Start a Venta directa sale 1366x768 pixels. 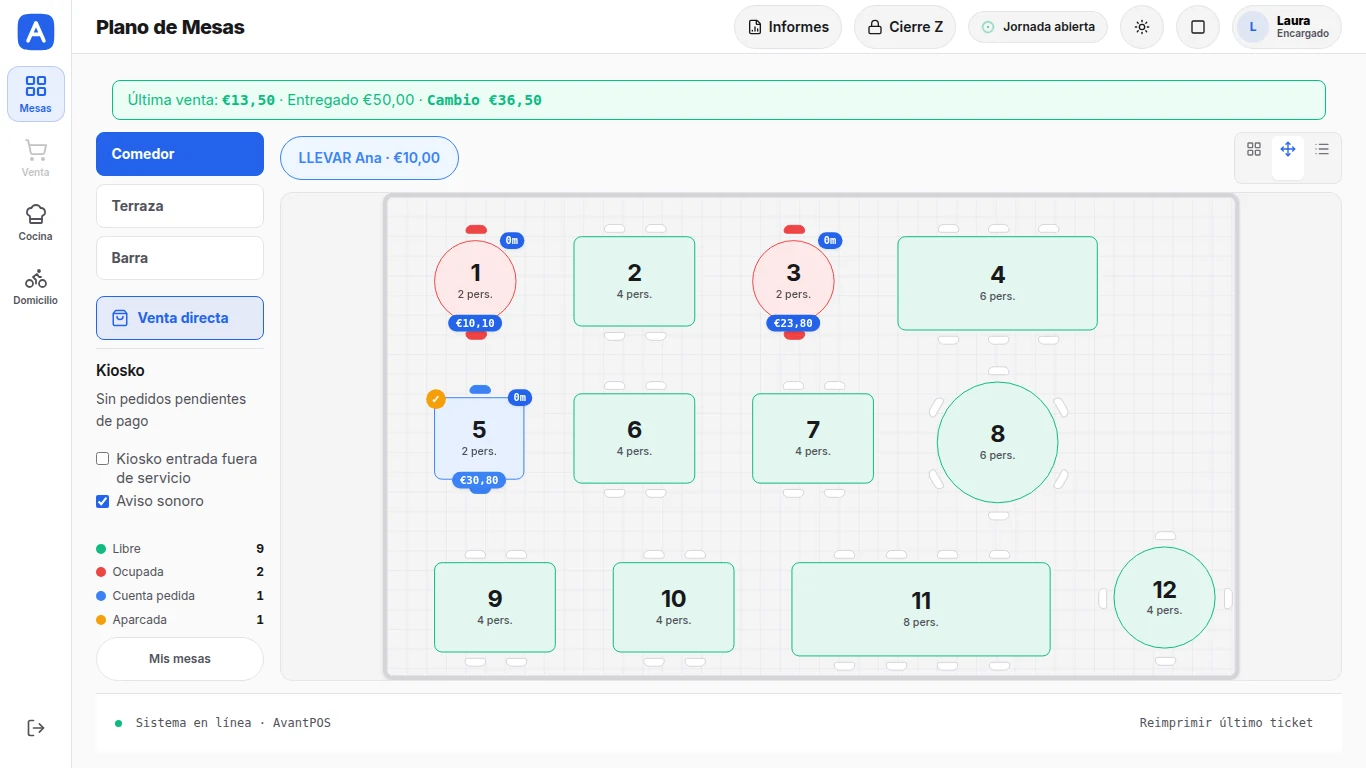(x=180, y=318)
